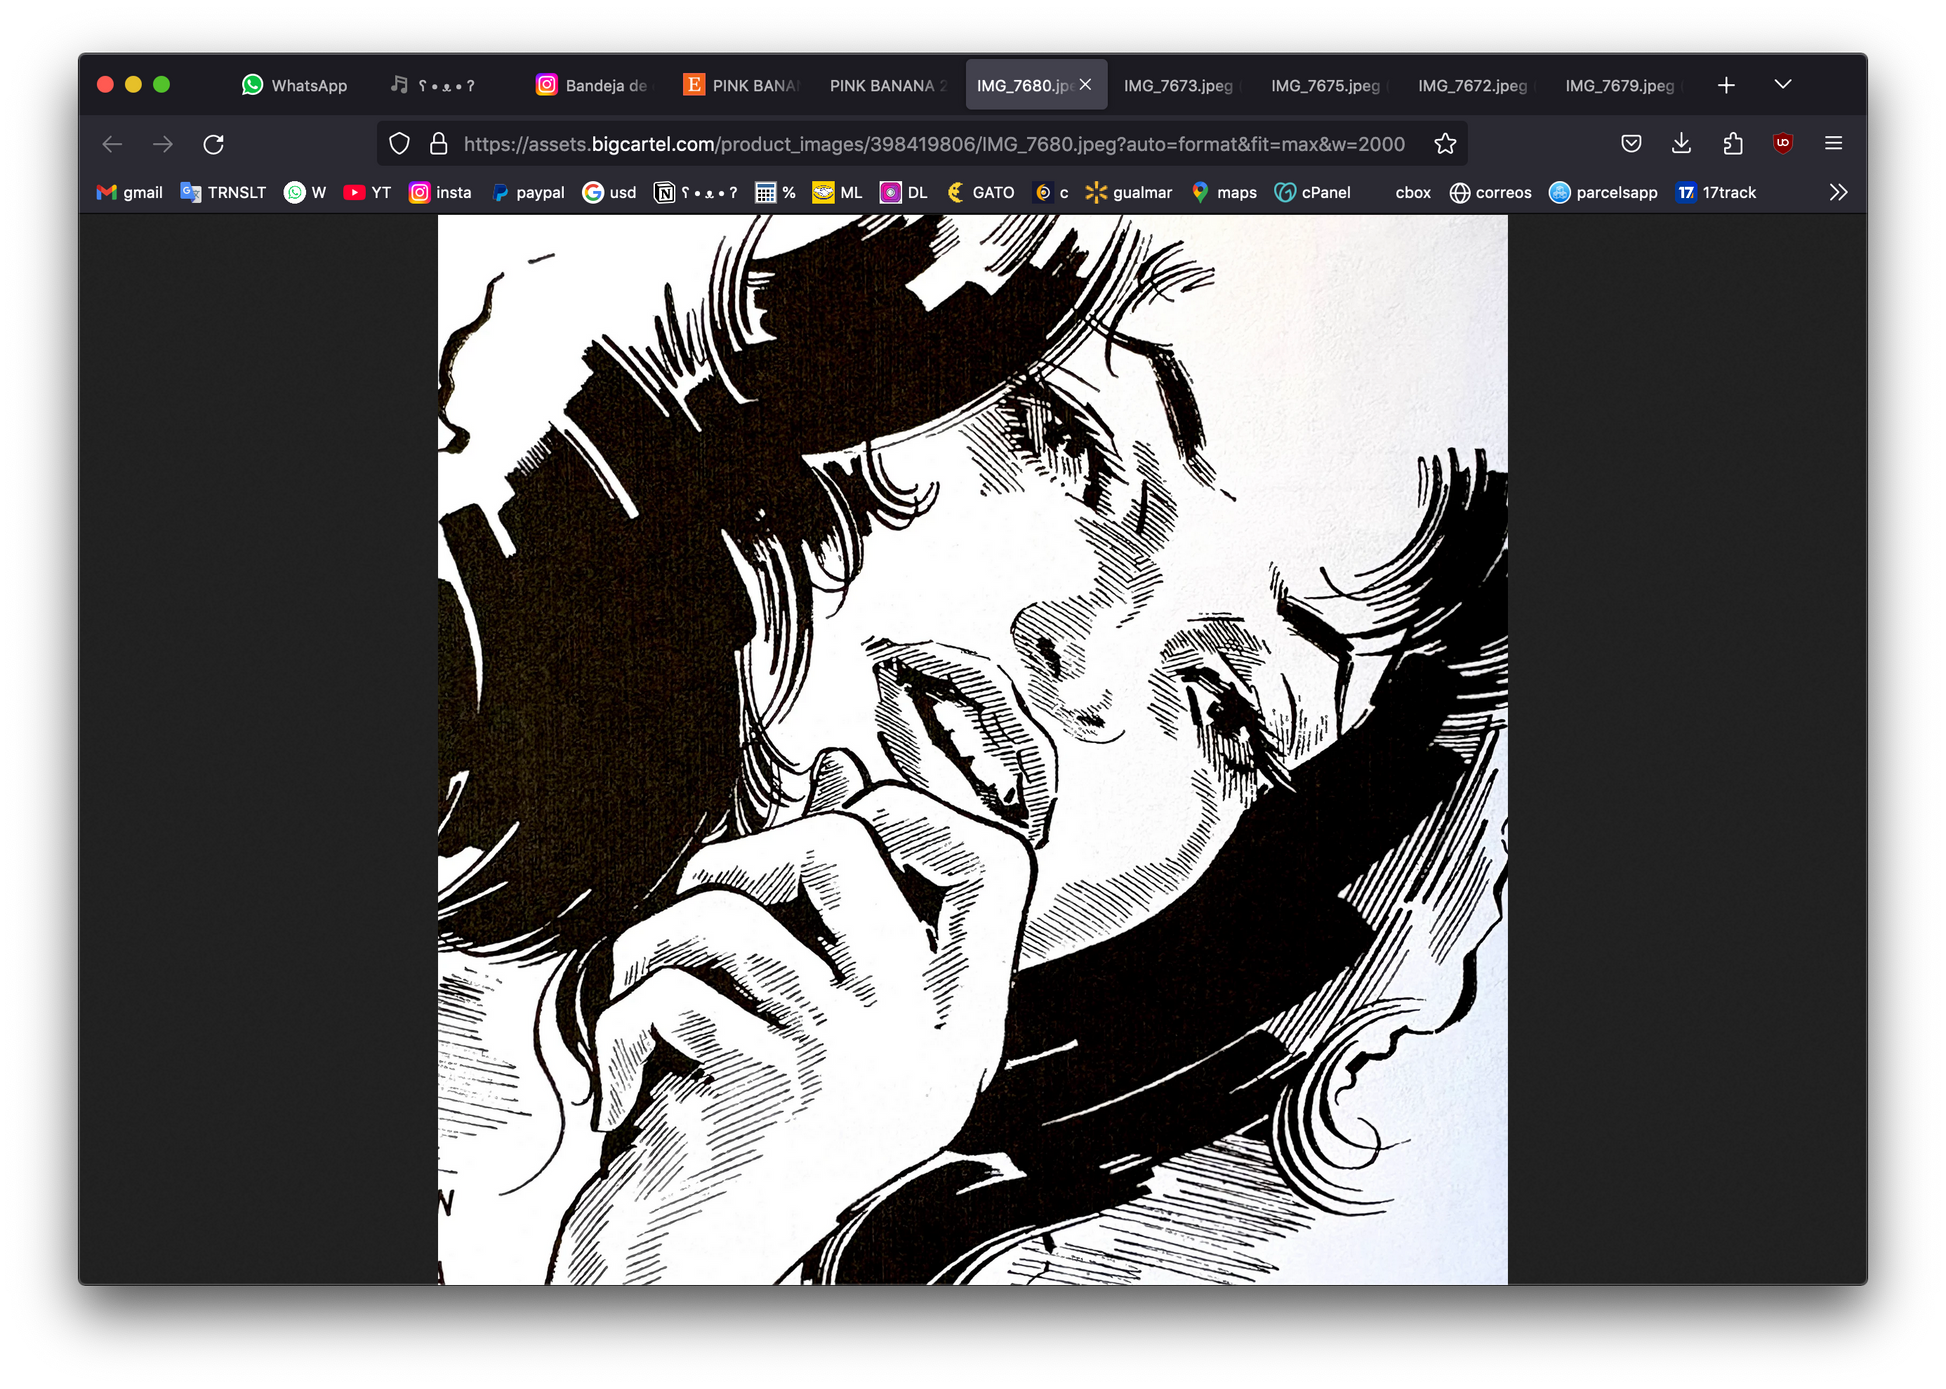Viewport: 1946px width, 1389px height.
Task: Open the Save to Pocket icon
Action: pos(1631,144)
